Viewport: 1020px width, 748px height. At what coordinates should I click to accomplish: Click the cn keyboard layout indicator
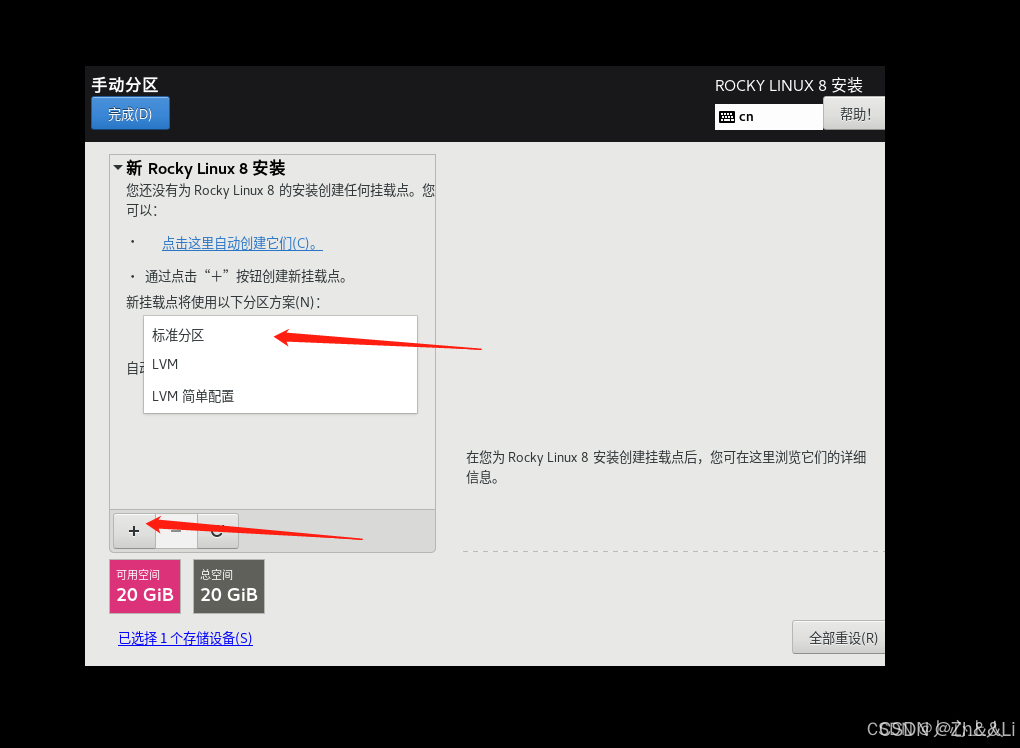(x=768, y=117)
